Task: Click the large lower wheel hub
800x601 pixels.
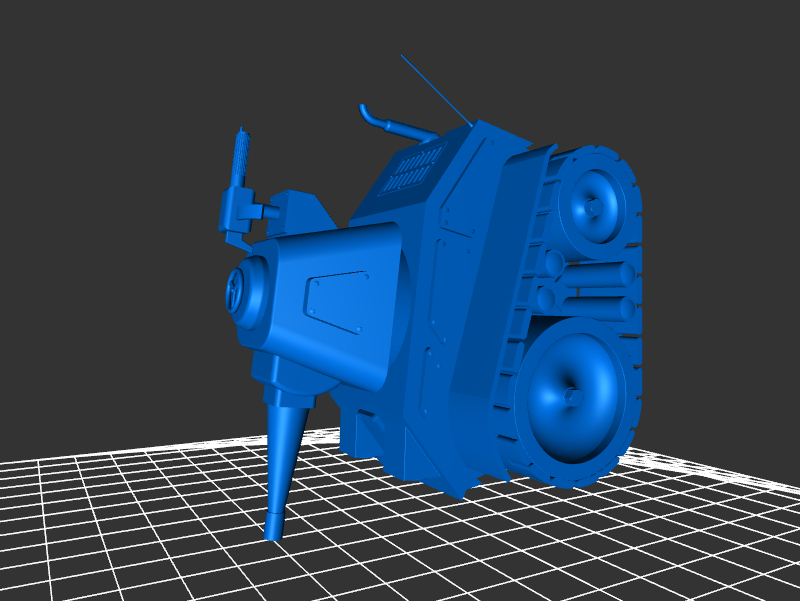Action: (573, 396)
